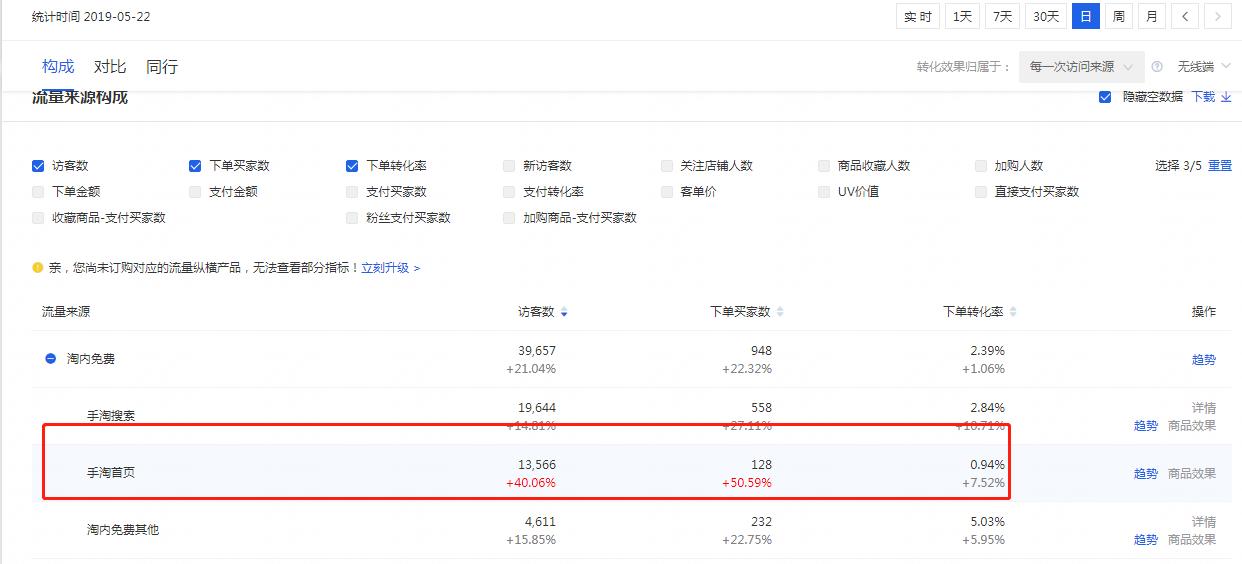Open 趋势 for 淘内免费其他 row
Screen dimensions: 1242x564
pos(1146,540)
